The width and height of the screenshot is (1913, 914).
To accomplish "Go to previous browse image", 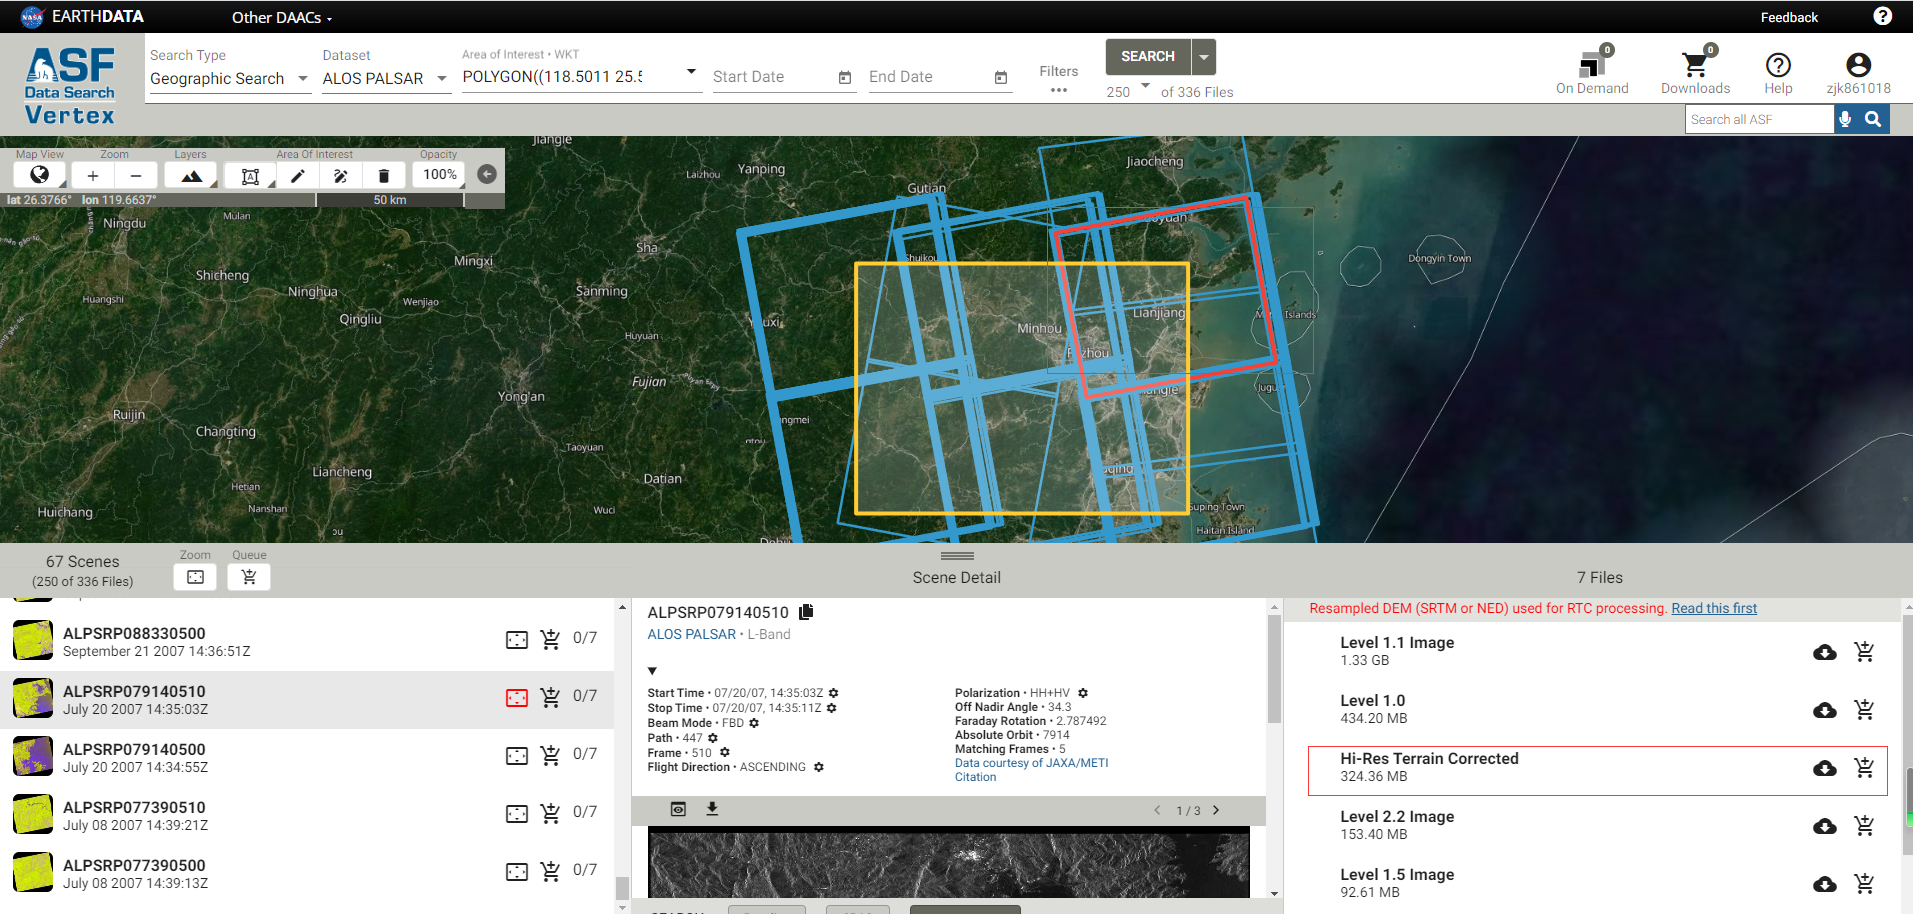I will click(x=1157, y=810).
